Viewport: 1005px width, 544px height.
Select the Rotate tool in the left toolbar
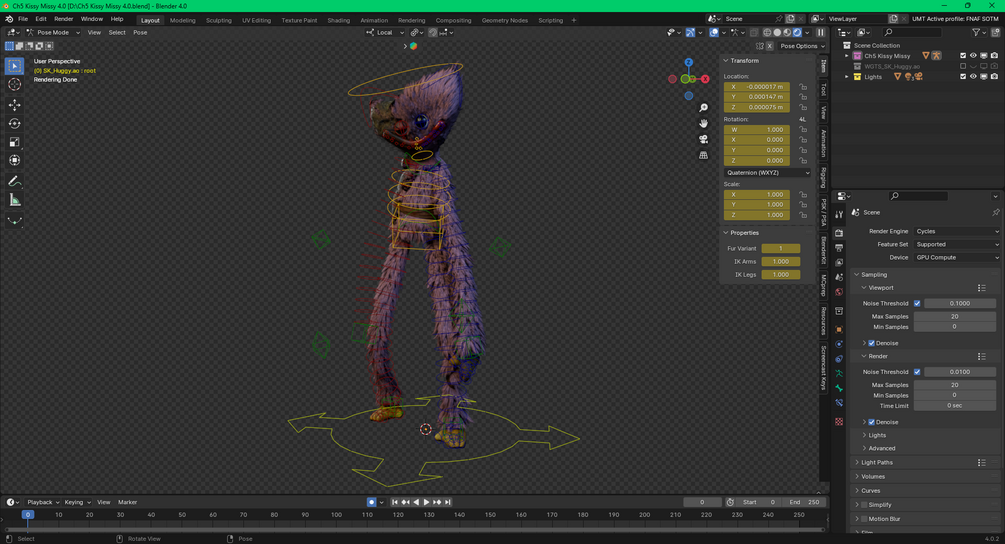14,123
